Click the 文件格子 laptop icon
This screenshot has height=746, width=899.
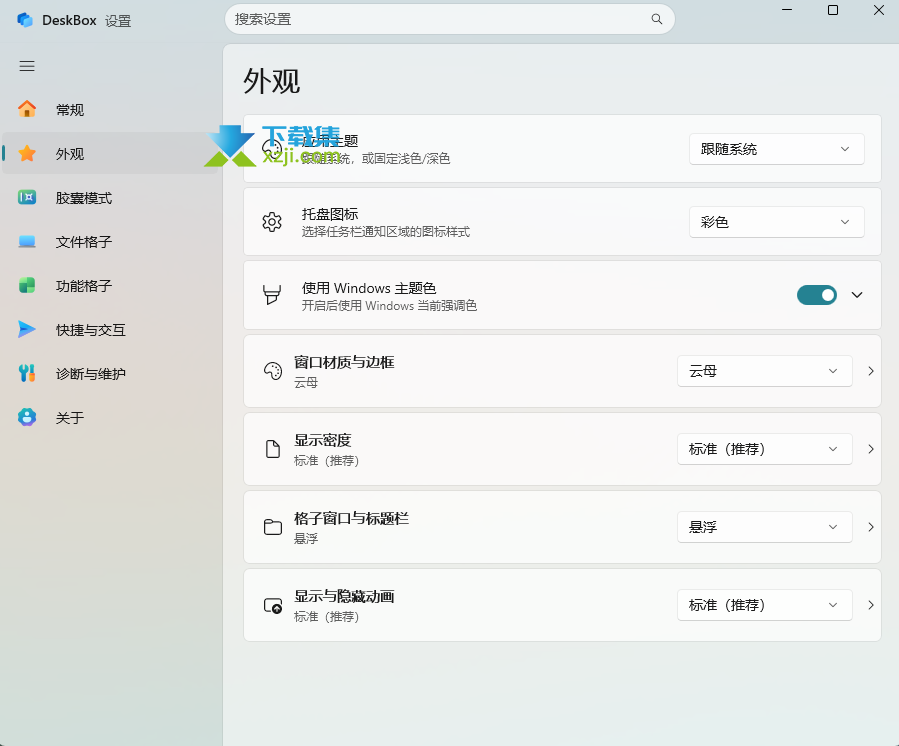click(27, 241)
